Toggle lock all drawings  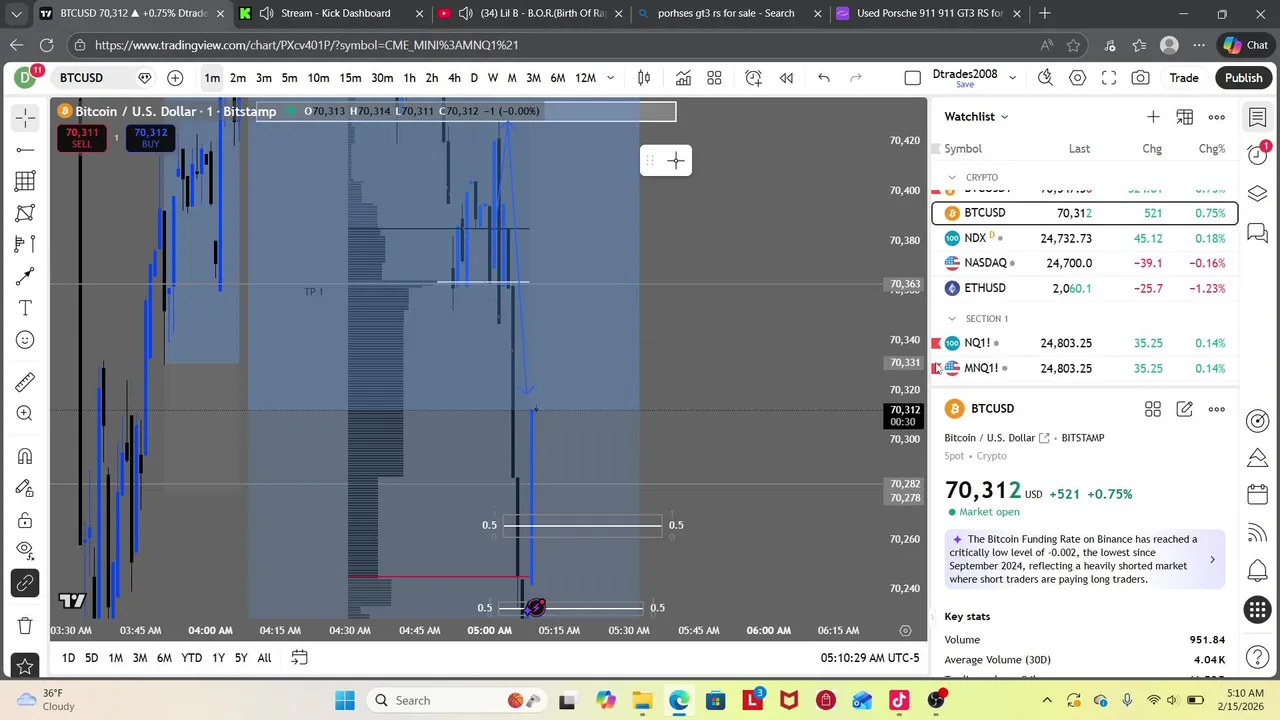pos(25,520)
